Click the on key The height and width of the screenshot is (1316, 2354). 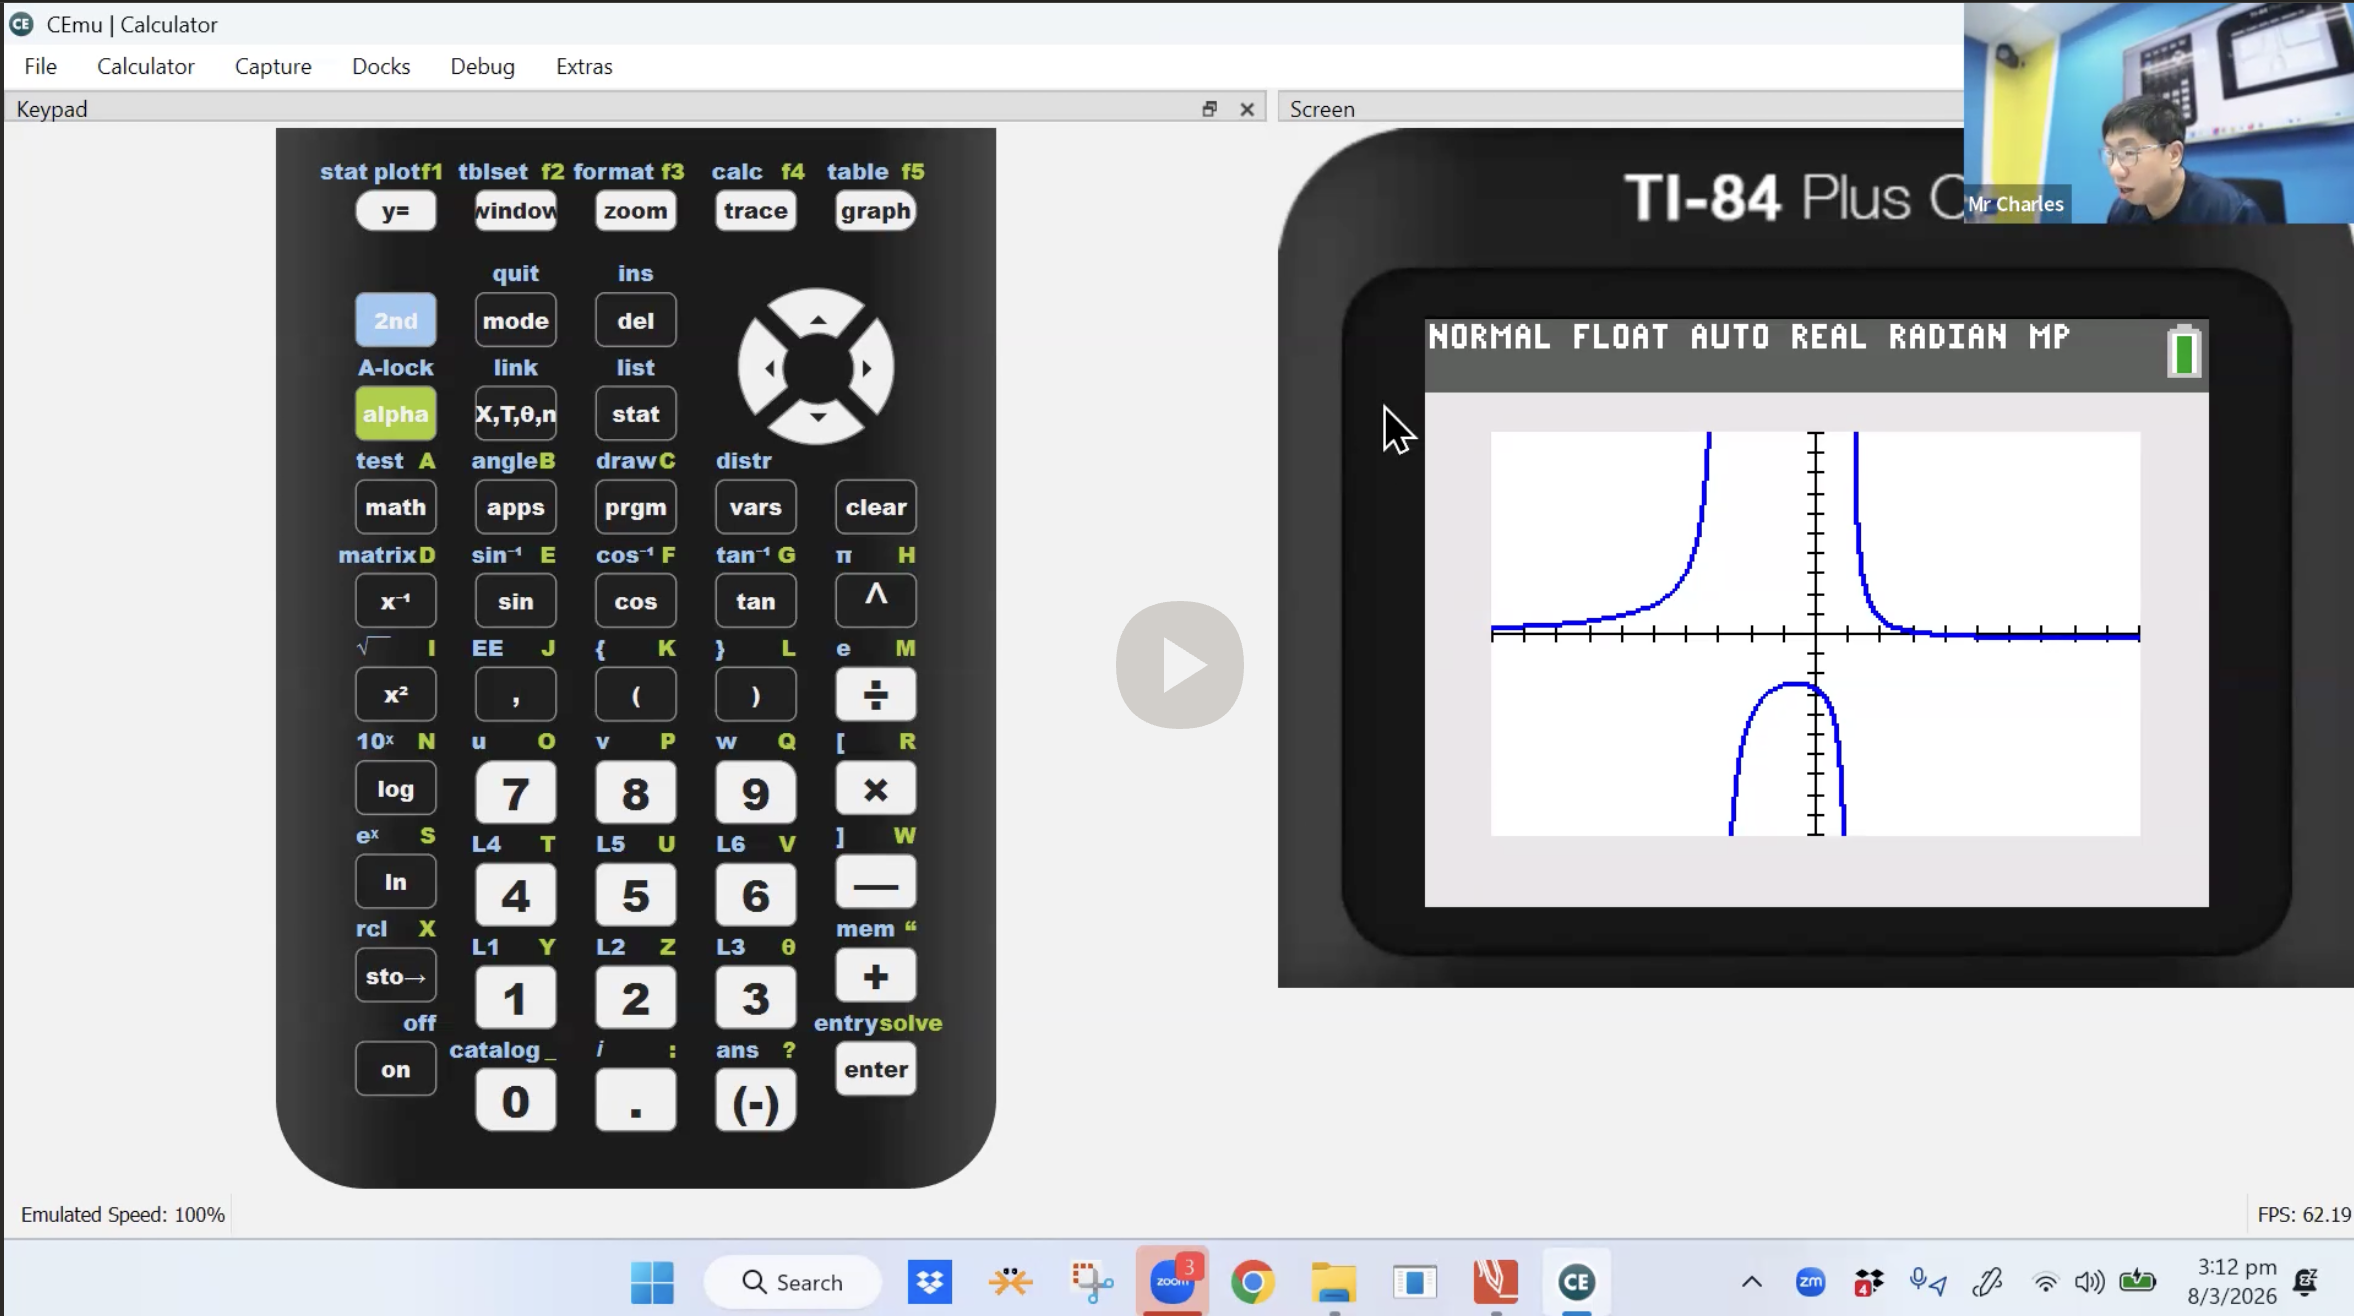395,1069
